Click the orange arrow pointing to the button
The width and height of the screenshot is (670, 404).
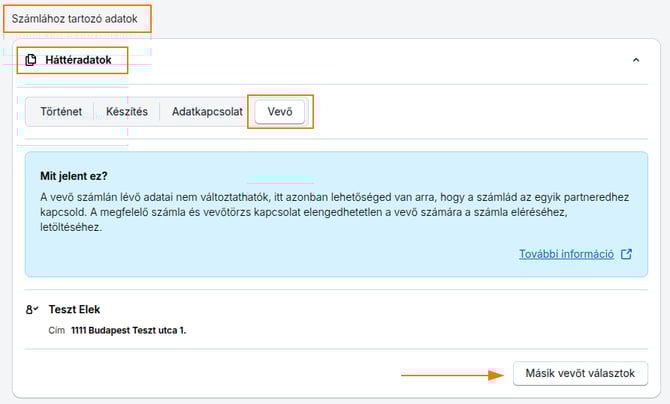pos(452,375)
